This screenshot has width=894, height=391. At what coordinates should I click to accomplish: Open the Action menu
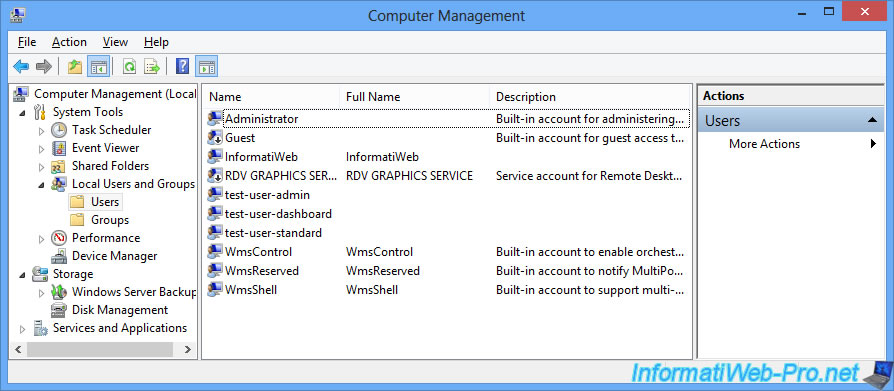[x=69, y=42]
